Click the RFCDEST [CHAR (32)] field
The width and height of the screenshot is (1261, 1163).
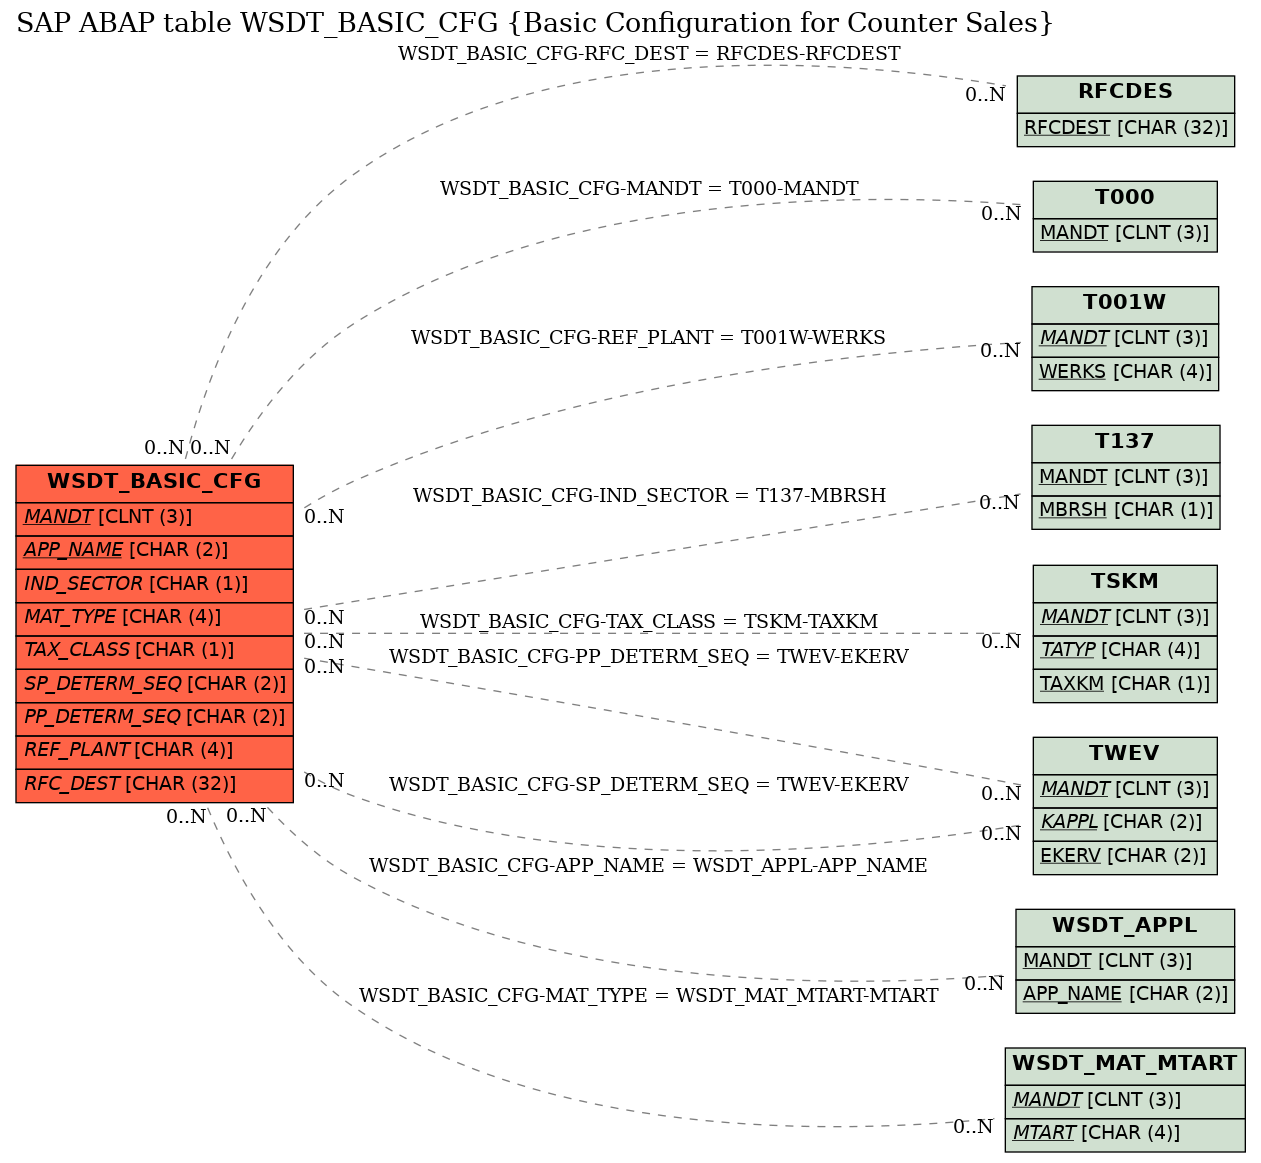tap(1126, 129)
